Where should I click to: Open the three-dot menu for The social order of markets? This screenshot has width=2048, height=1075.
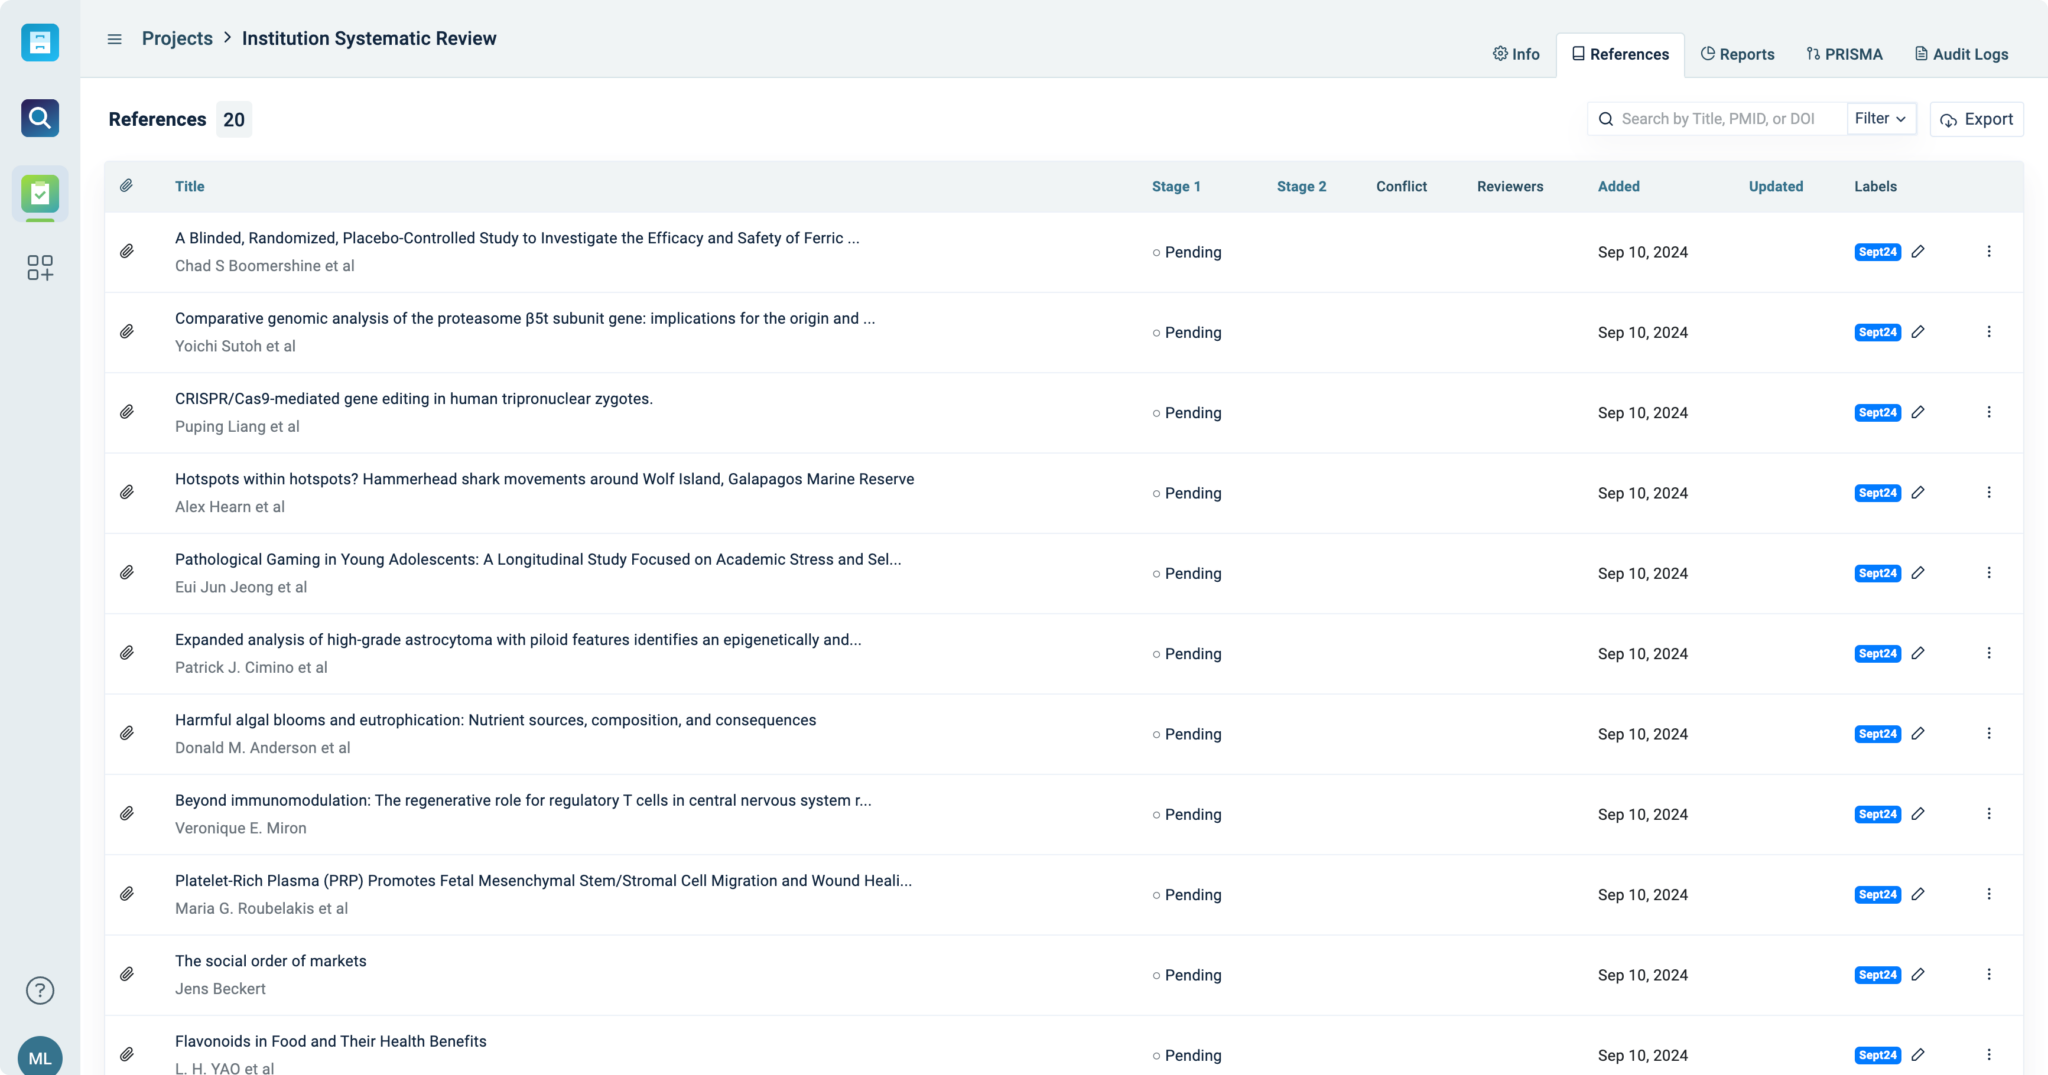coord(1988,974)
